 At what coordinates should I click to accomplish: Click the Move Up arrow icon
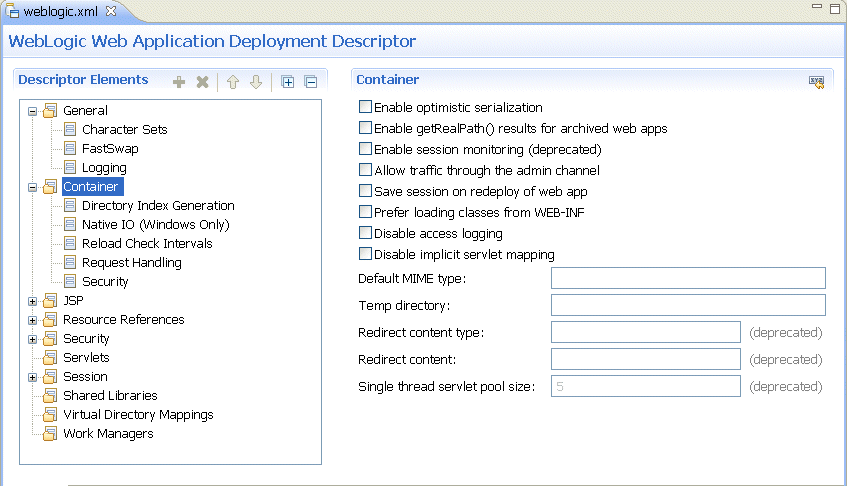coord(233,82)
